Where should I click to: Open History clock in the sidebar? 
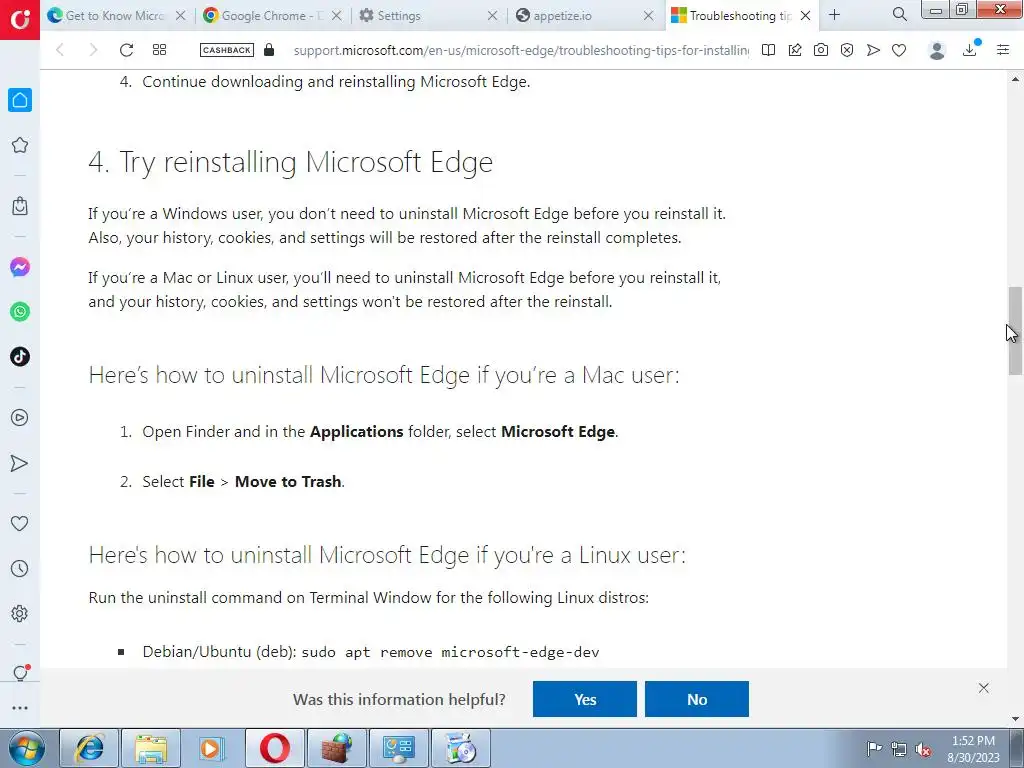coord(20,569)
